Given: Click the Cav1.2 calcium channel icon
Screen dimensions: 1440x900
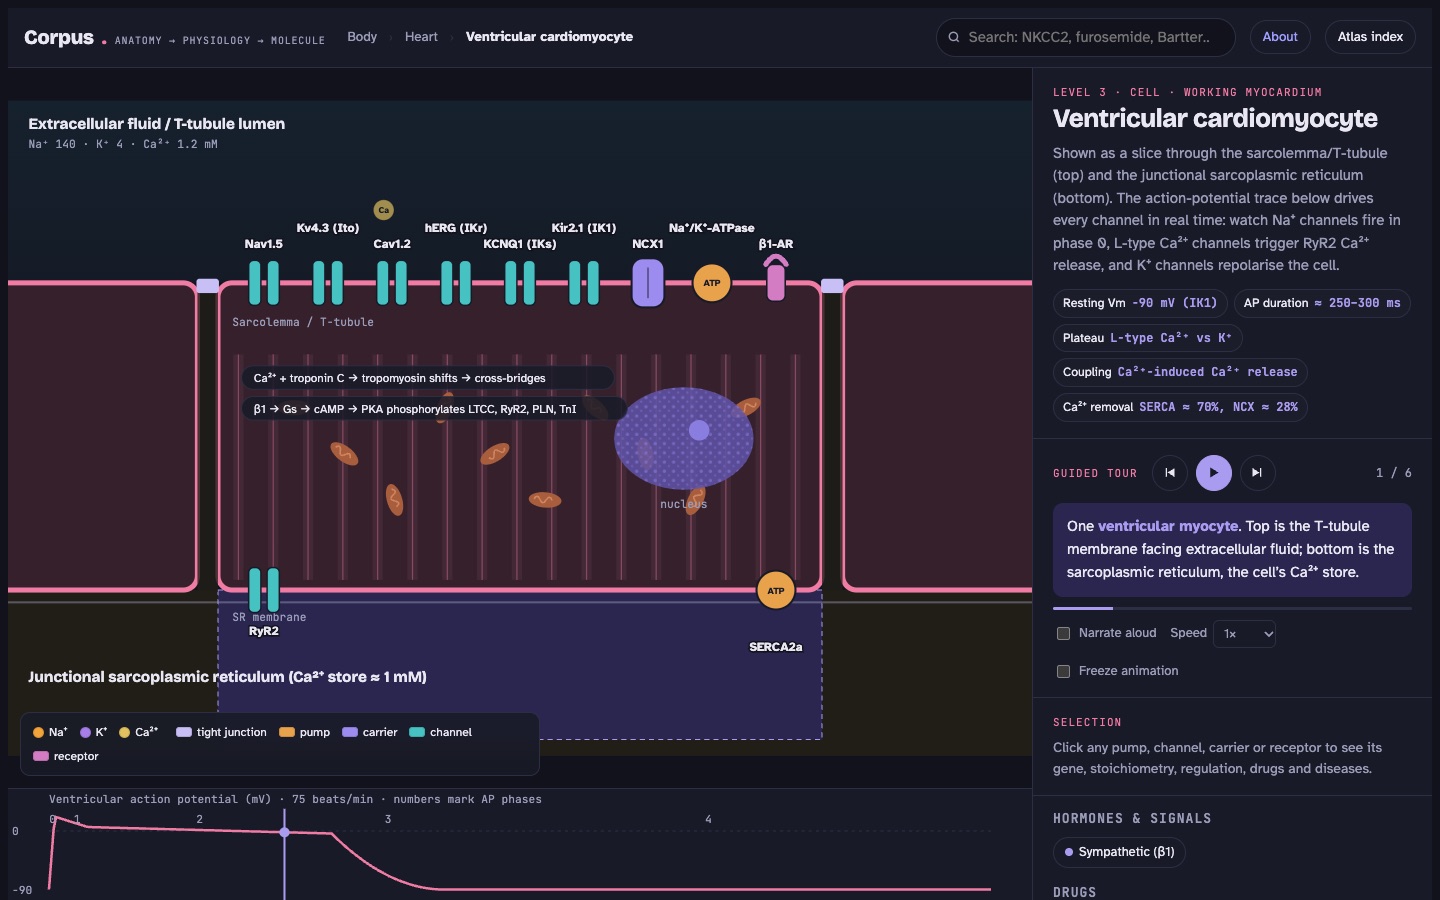Looking at the screenshot, I should 392,283.
